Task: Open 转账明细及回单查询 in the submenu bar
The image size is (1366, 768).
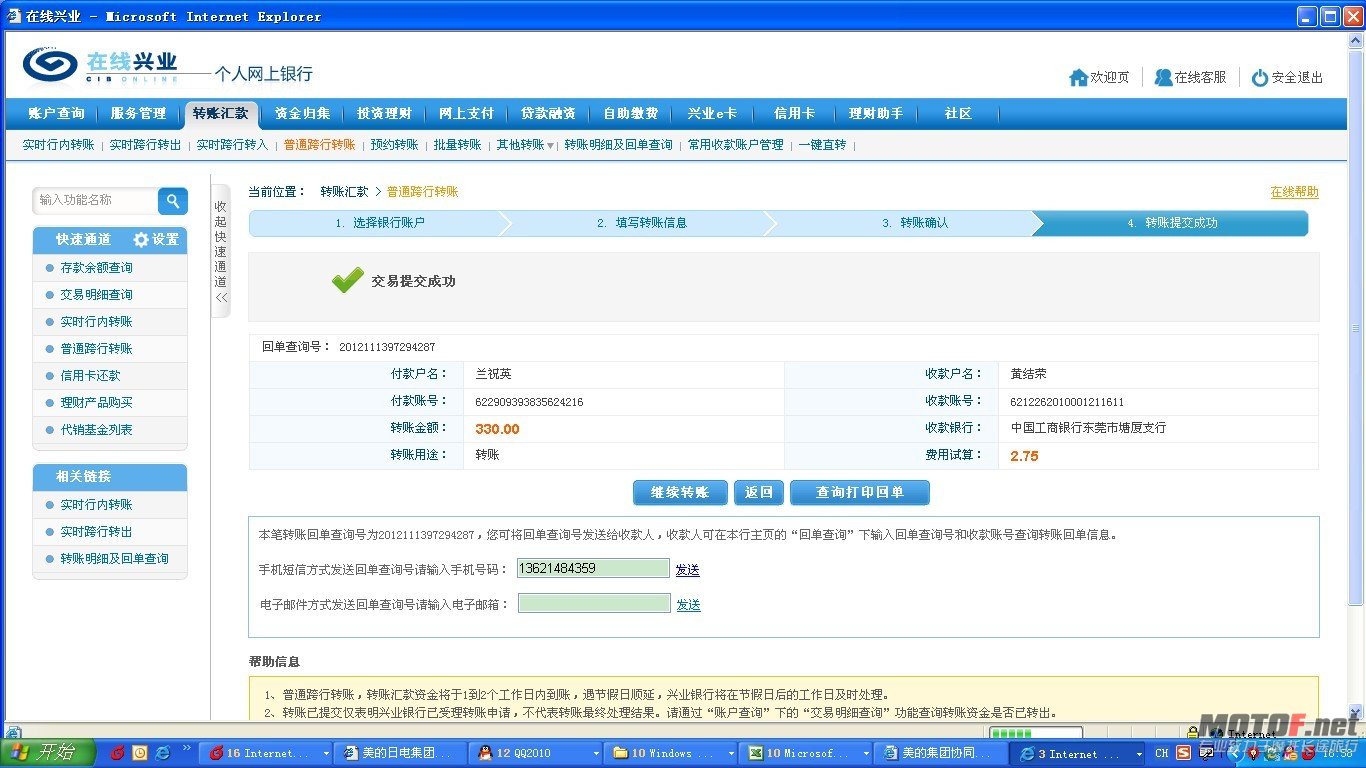Action: point(618,145)
